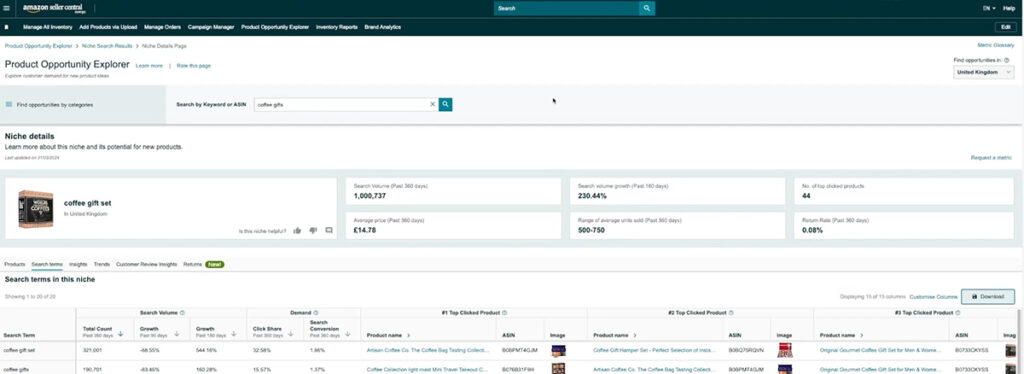Click the Customise Columns link

[x=933, y=296]
